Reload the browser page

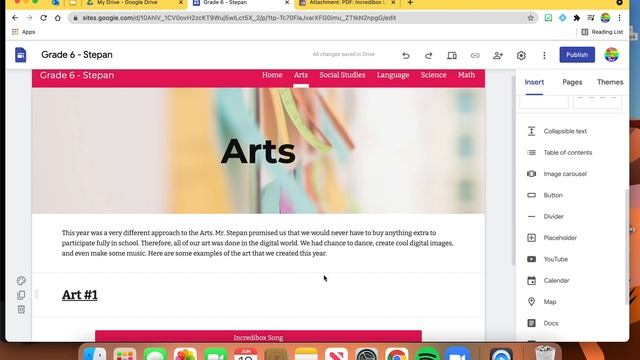tap(43, 18)
